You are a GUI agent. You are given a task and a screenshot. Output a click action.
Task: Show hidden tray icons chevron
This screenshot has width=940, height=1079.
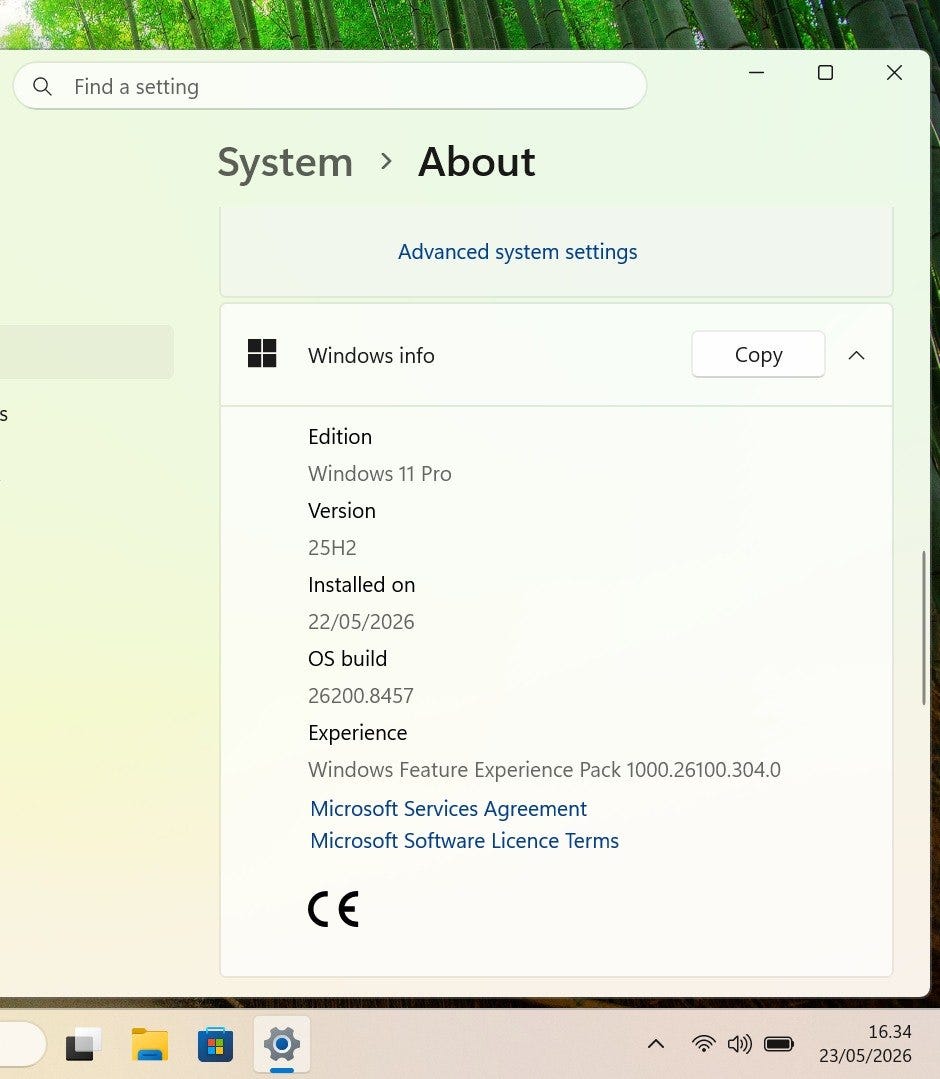coord(656,1044)
